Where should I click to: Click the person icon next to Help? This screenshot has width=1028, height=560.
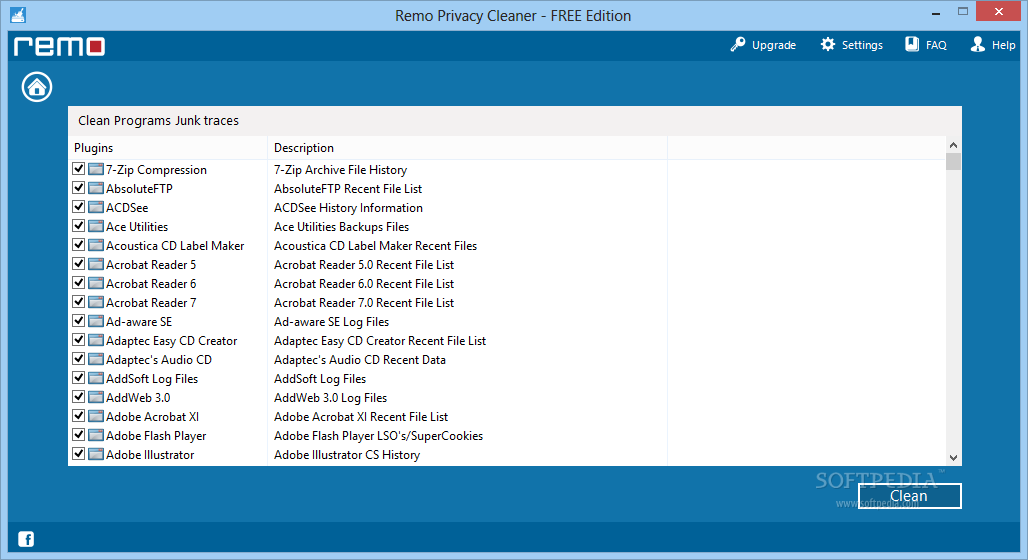pos(978,45)
